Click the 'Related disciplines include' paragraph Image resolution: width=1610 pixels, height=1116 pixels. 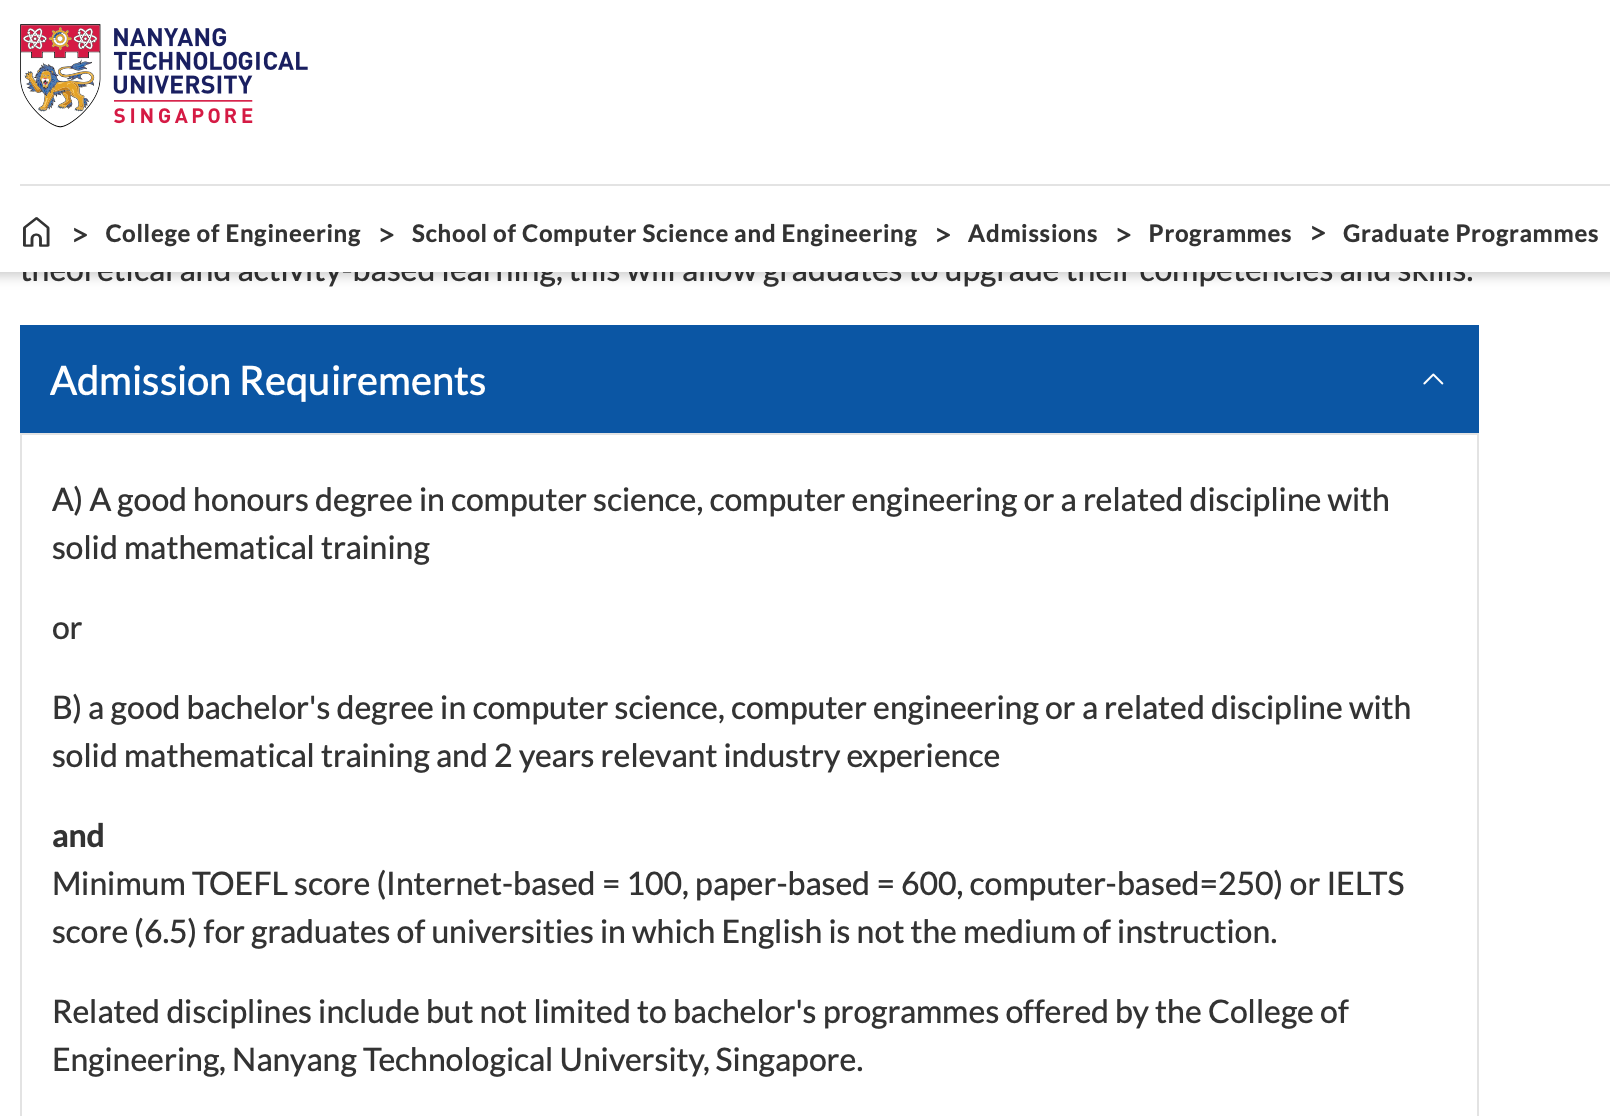[700, 1036]
